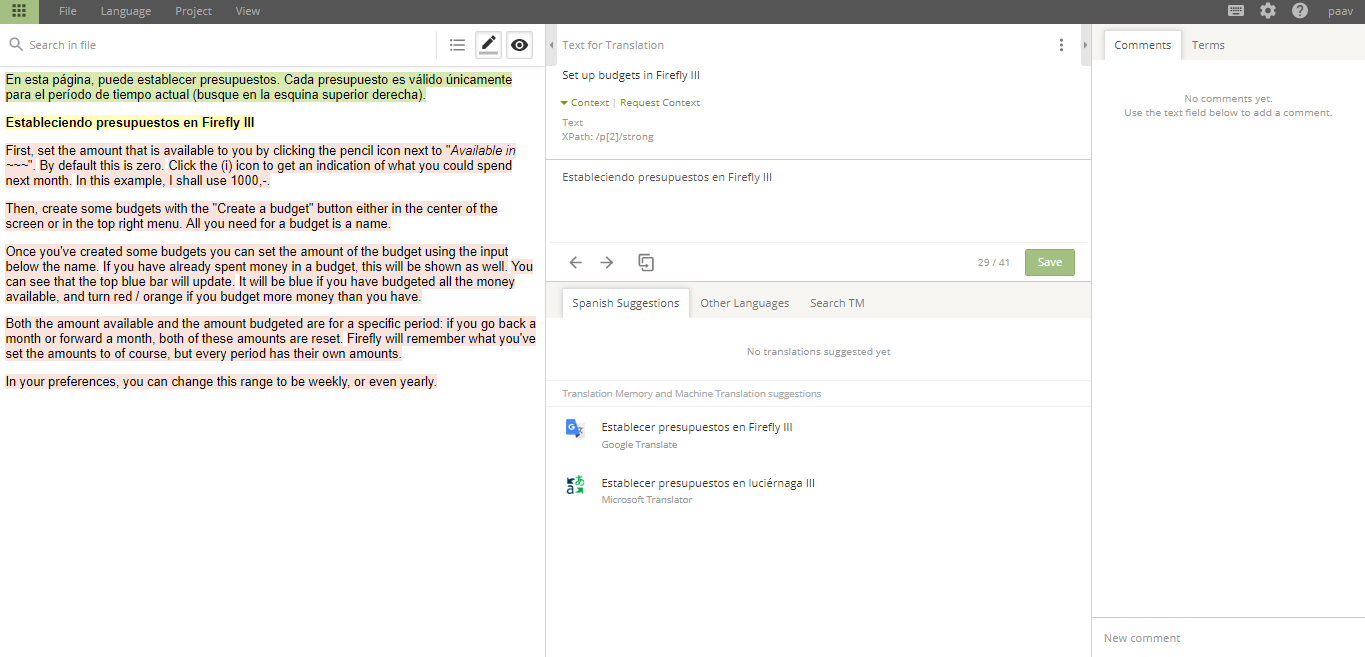Click the translation text area
Image resolution: width=1365 pixels, height=657 pixels.
click(818, 202)
